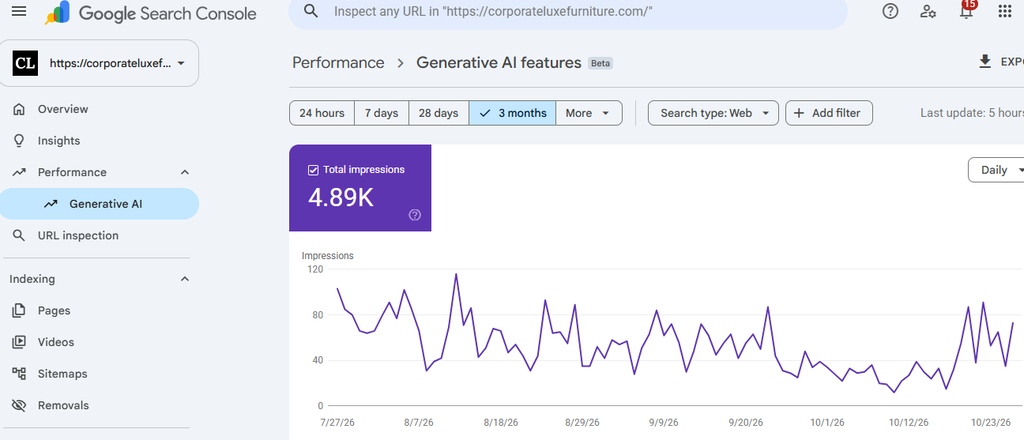
Task: Open the help question mark icon
Action: coord(890,11)
